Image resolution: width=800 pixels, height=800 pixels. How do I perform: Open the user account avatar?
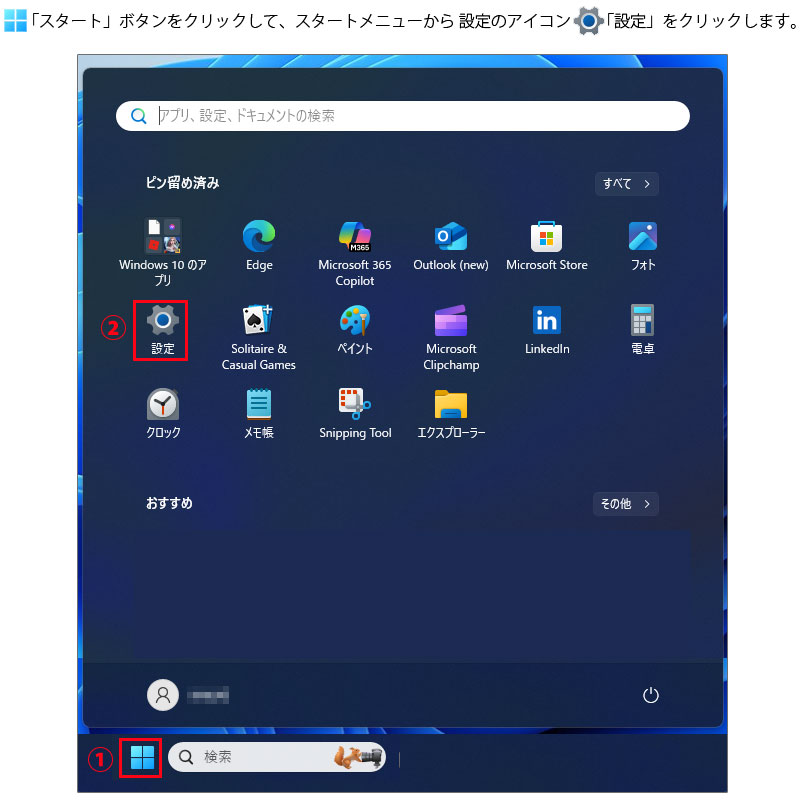click(163, 695)
